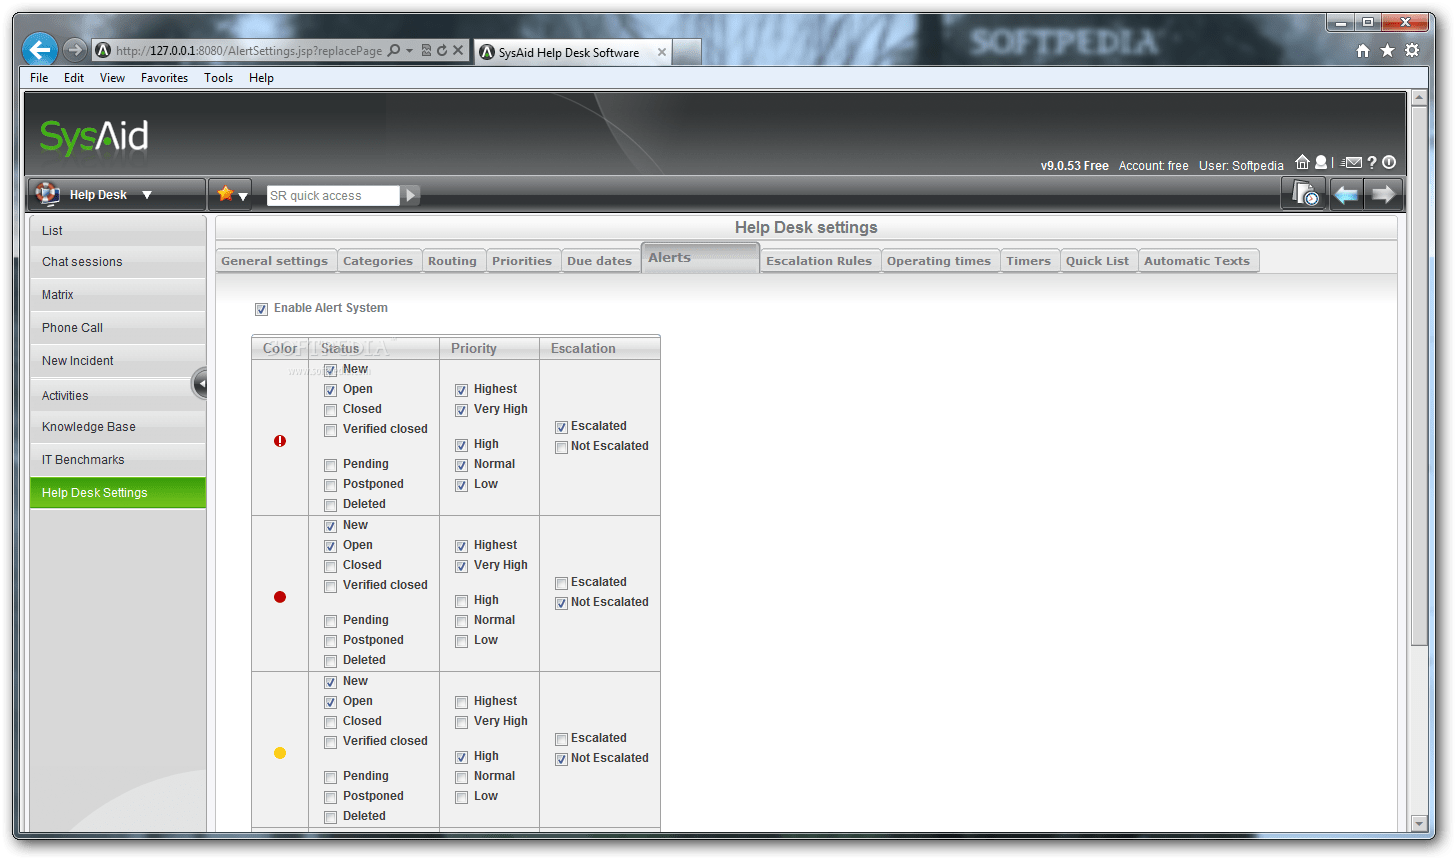Screen dimensions: 1456x860
Task: Open the Tools menu
Action: click(x=218, y=77)
